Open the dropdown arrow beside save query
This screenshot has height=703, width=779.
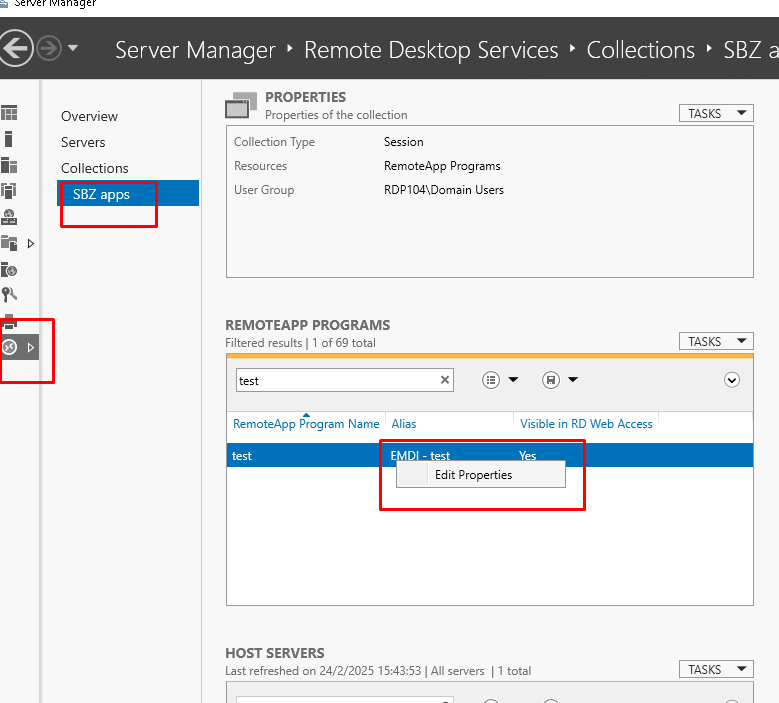point(573,380)
